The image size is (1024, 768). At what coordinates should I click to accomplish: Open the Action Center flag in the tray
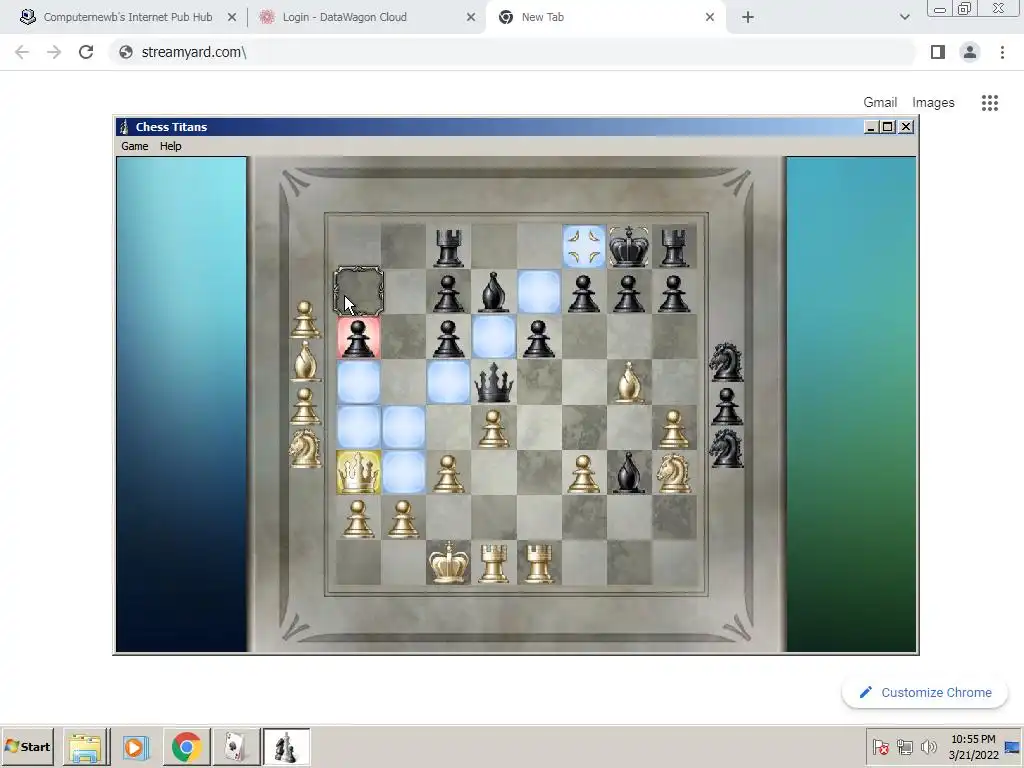click(880, 746)
